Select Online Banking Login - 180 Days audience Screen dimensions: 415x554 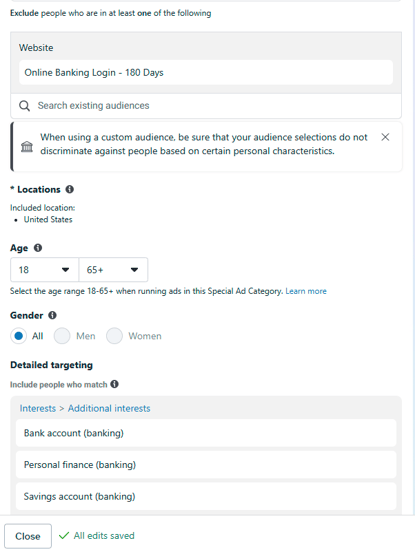(206, 72)
